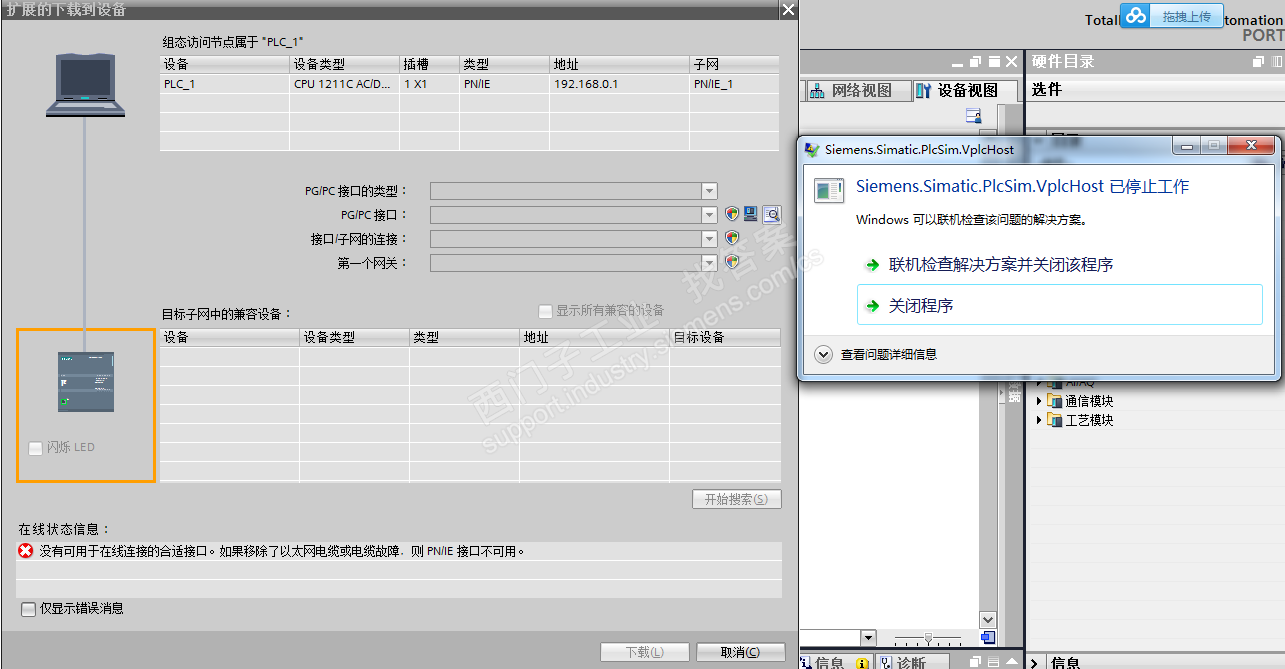Click the 通信模块 folder icon
The image size is (1285, 669).
(x=1054, y=401)
